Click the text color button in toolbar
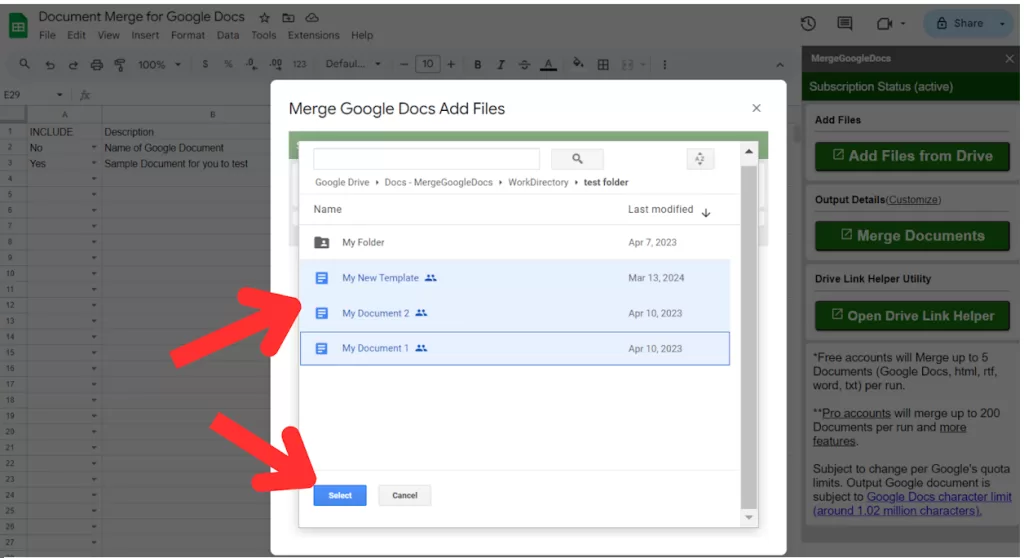The image size is (1024, 558). point(548,65)
